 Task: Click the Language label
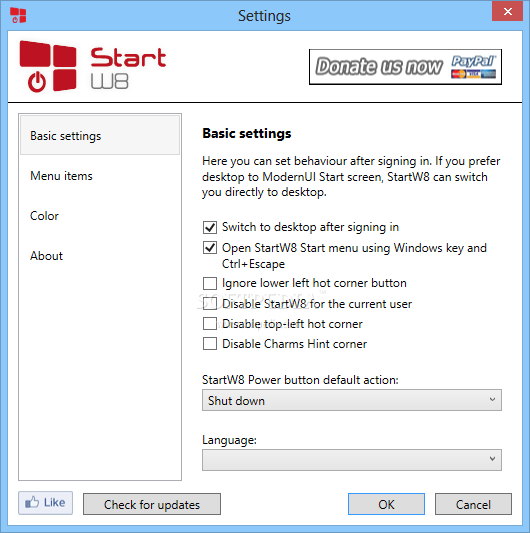pyautogui.click(x=229, y=440)
